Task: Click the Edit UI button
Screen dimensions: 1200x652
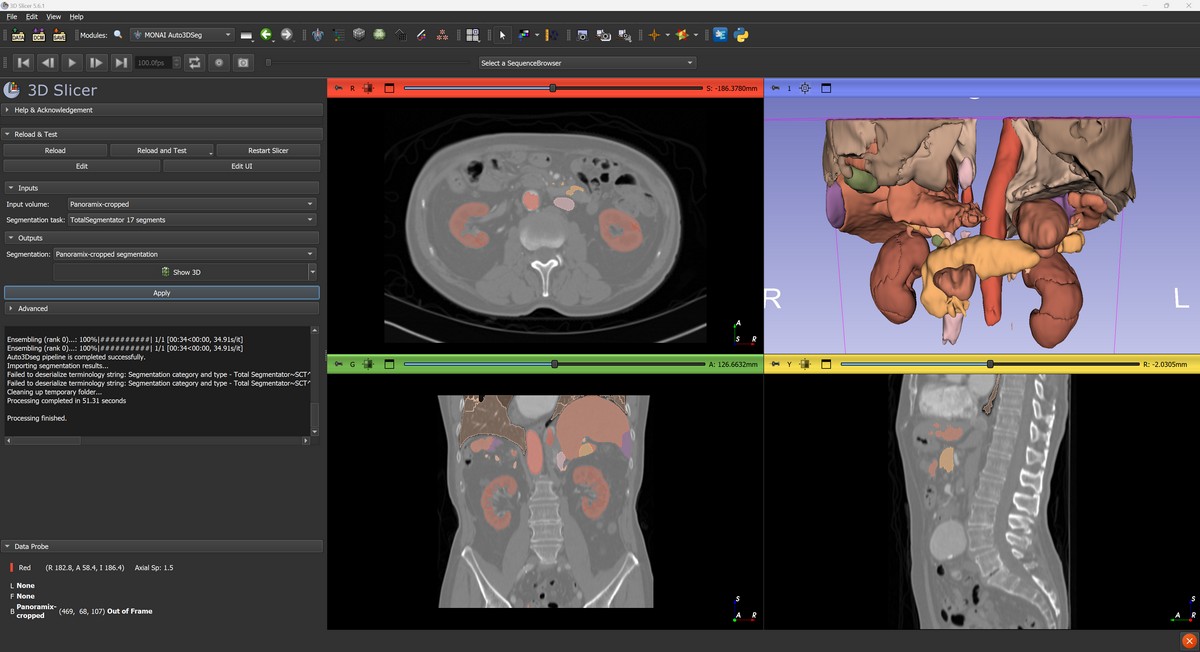Action: pos(241,166)
